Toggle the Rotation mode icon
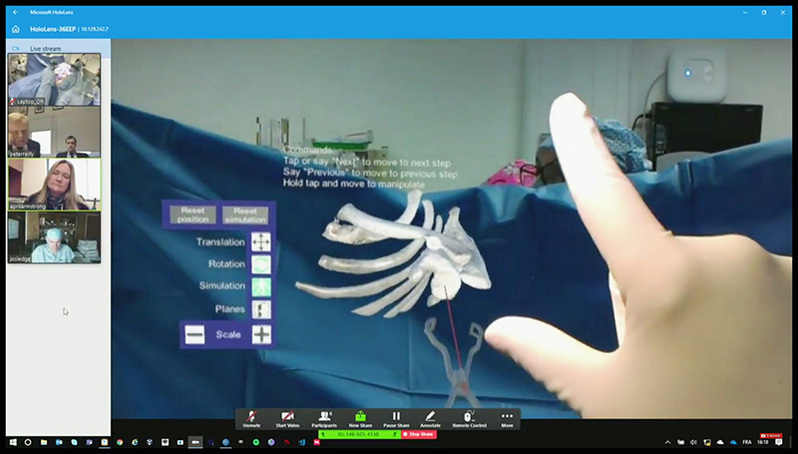The width and height of the screenshot is (798, 454). [x=261, y=264]
